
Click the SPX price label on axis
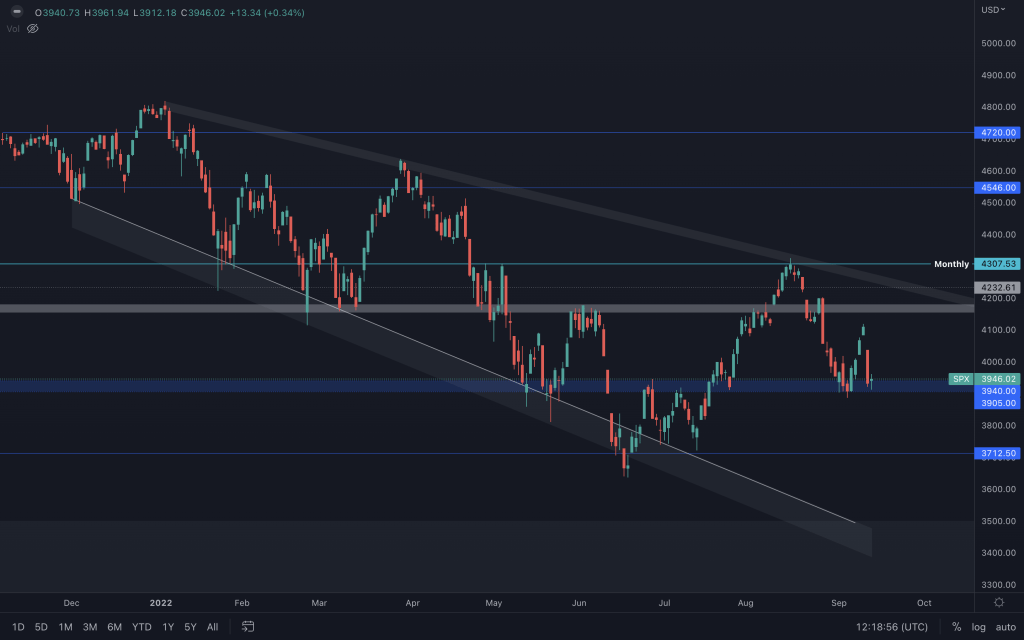point(961,379)
